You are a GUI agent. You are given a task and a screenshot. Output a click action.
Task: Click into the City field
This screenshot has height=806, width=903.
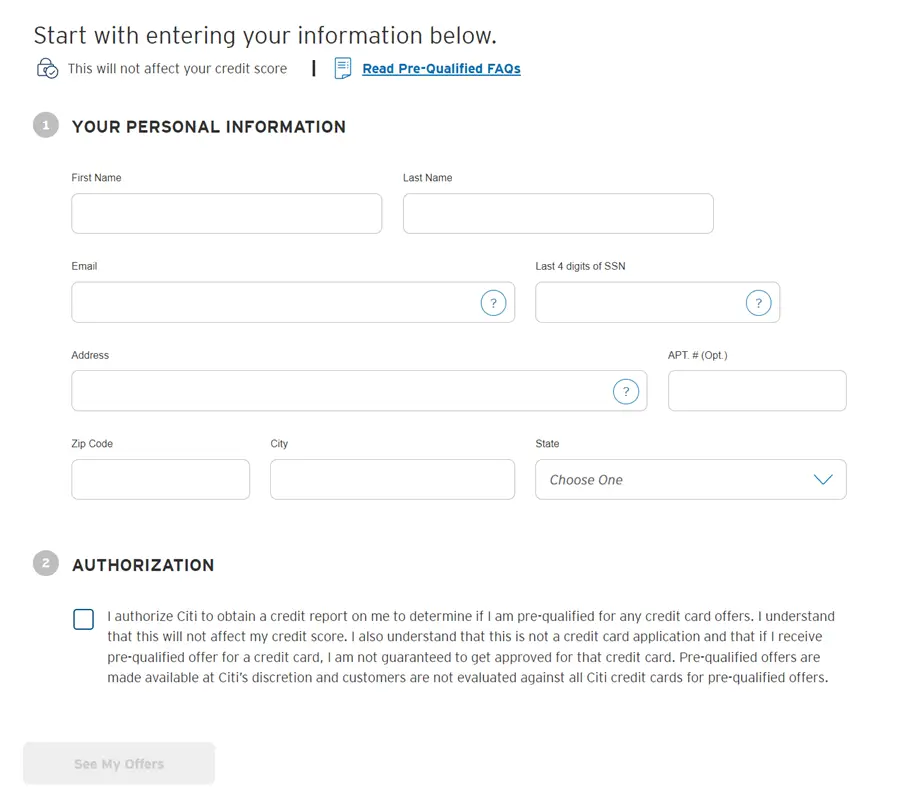[392, 480]
